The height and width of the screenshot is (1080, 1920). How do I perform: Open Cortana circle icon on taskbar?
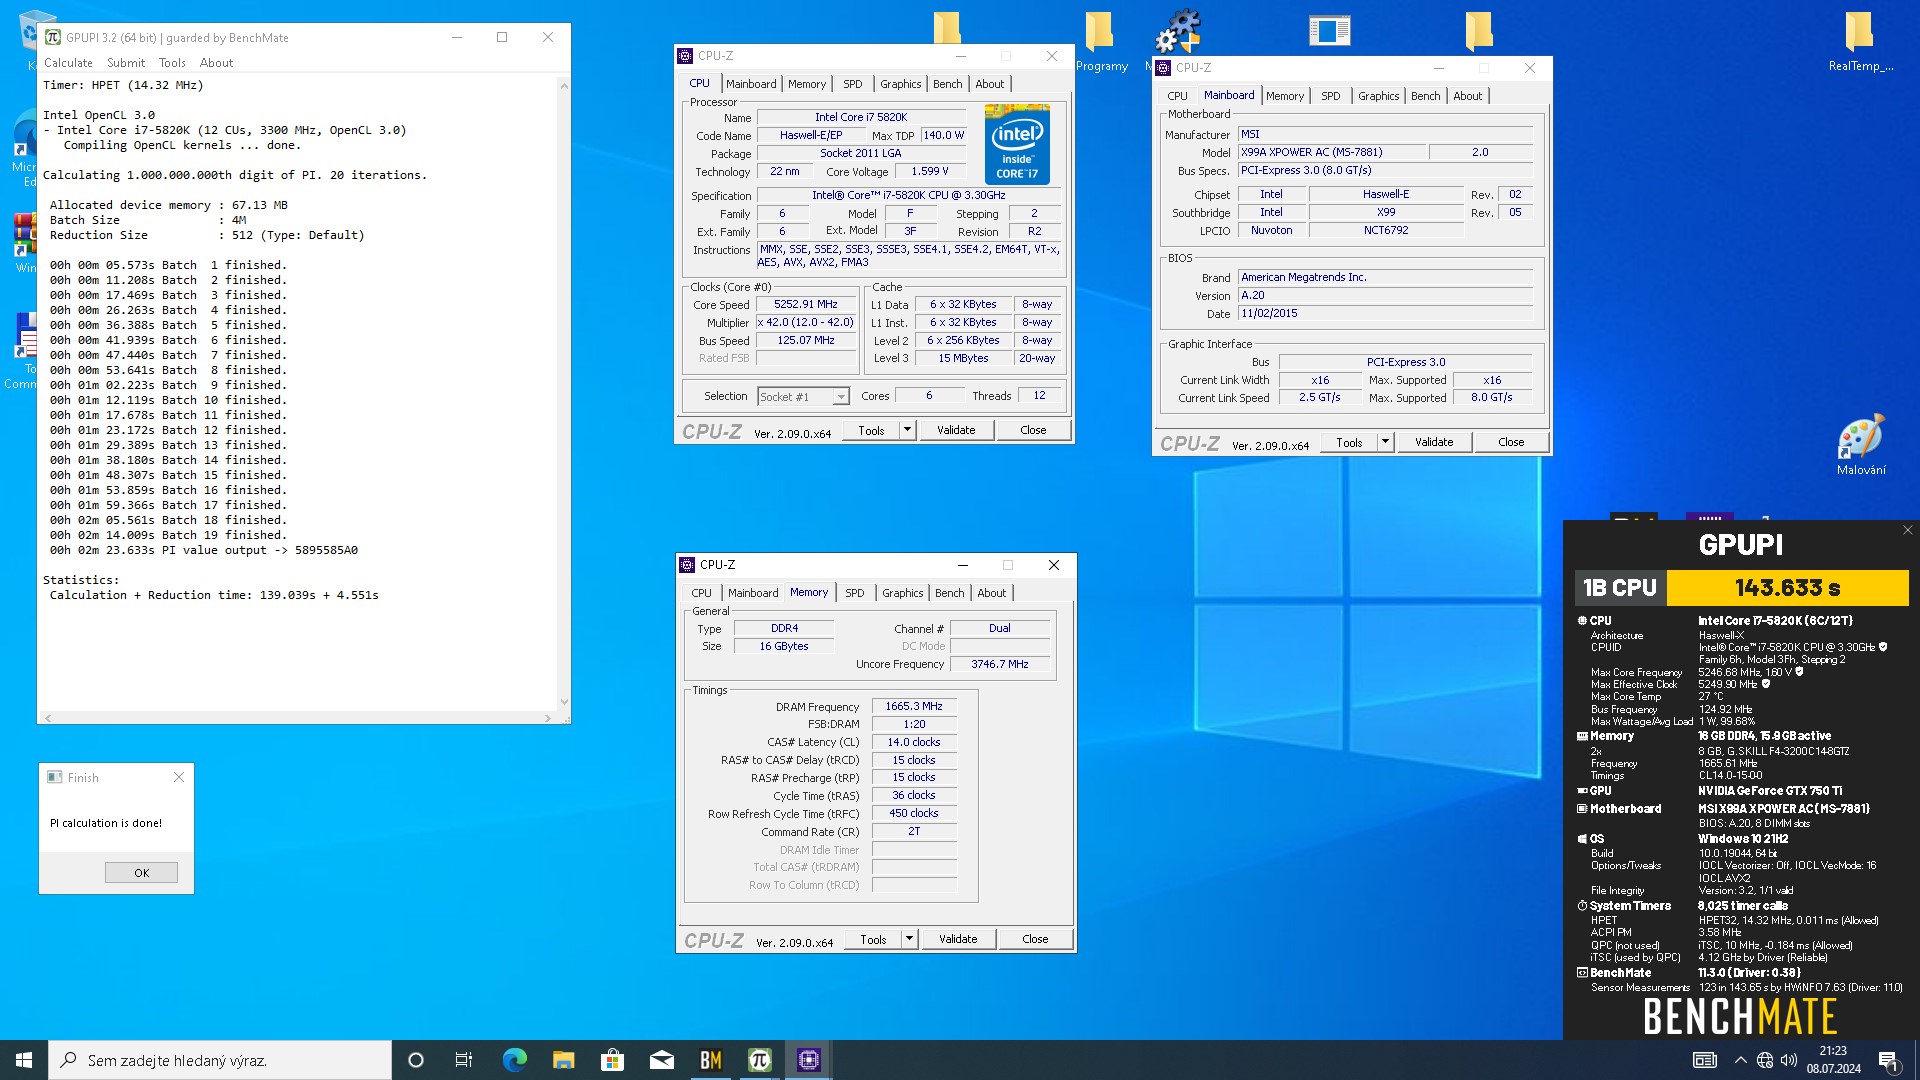(416, 1060)
